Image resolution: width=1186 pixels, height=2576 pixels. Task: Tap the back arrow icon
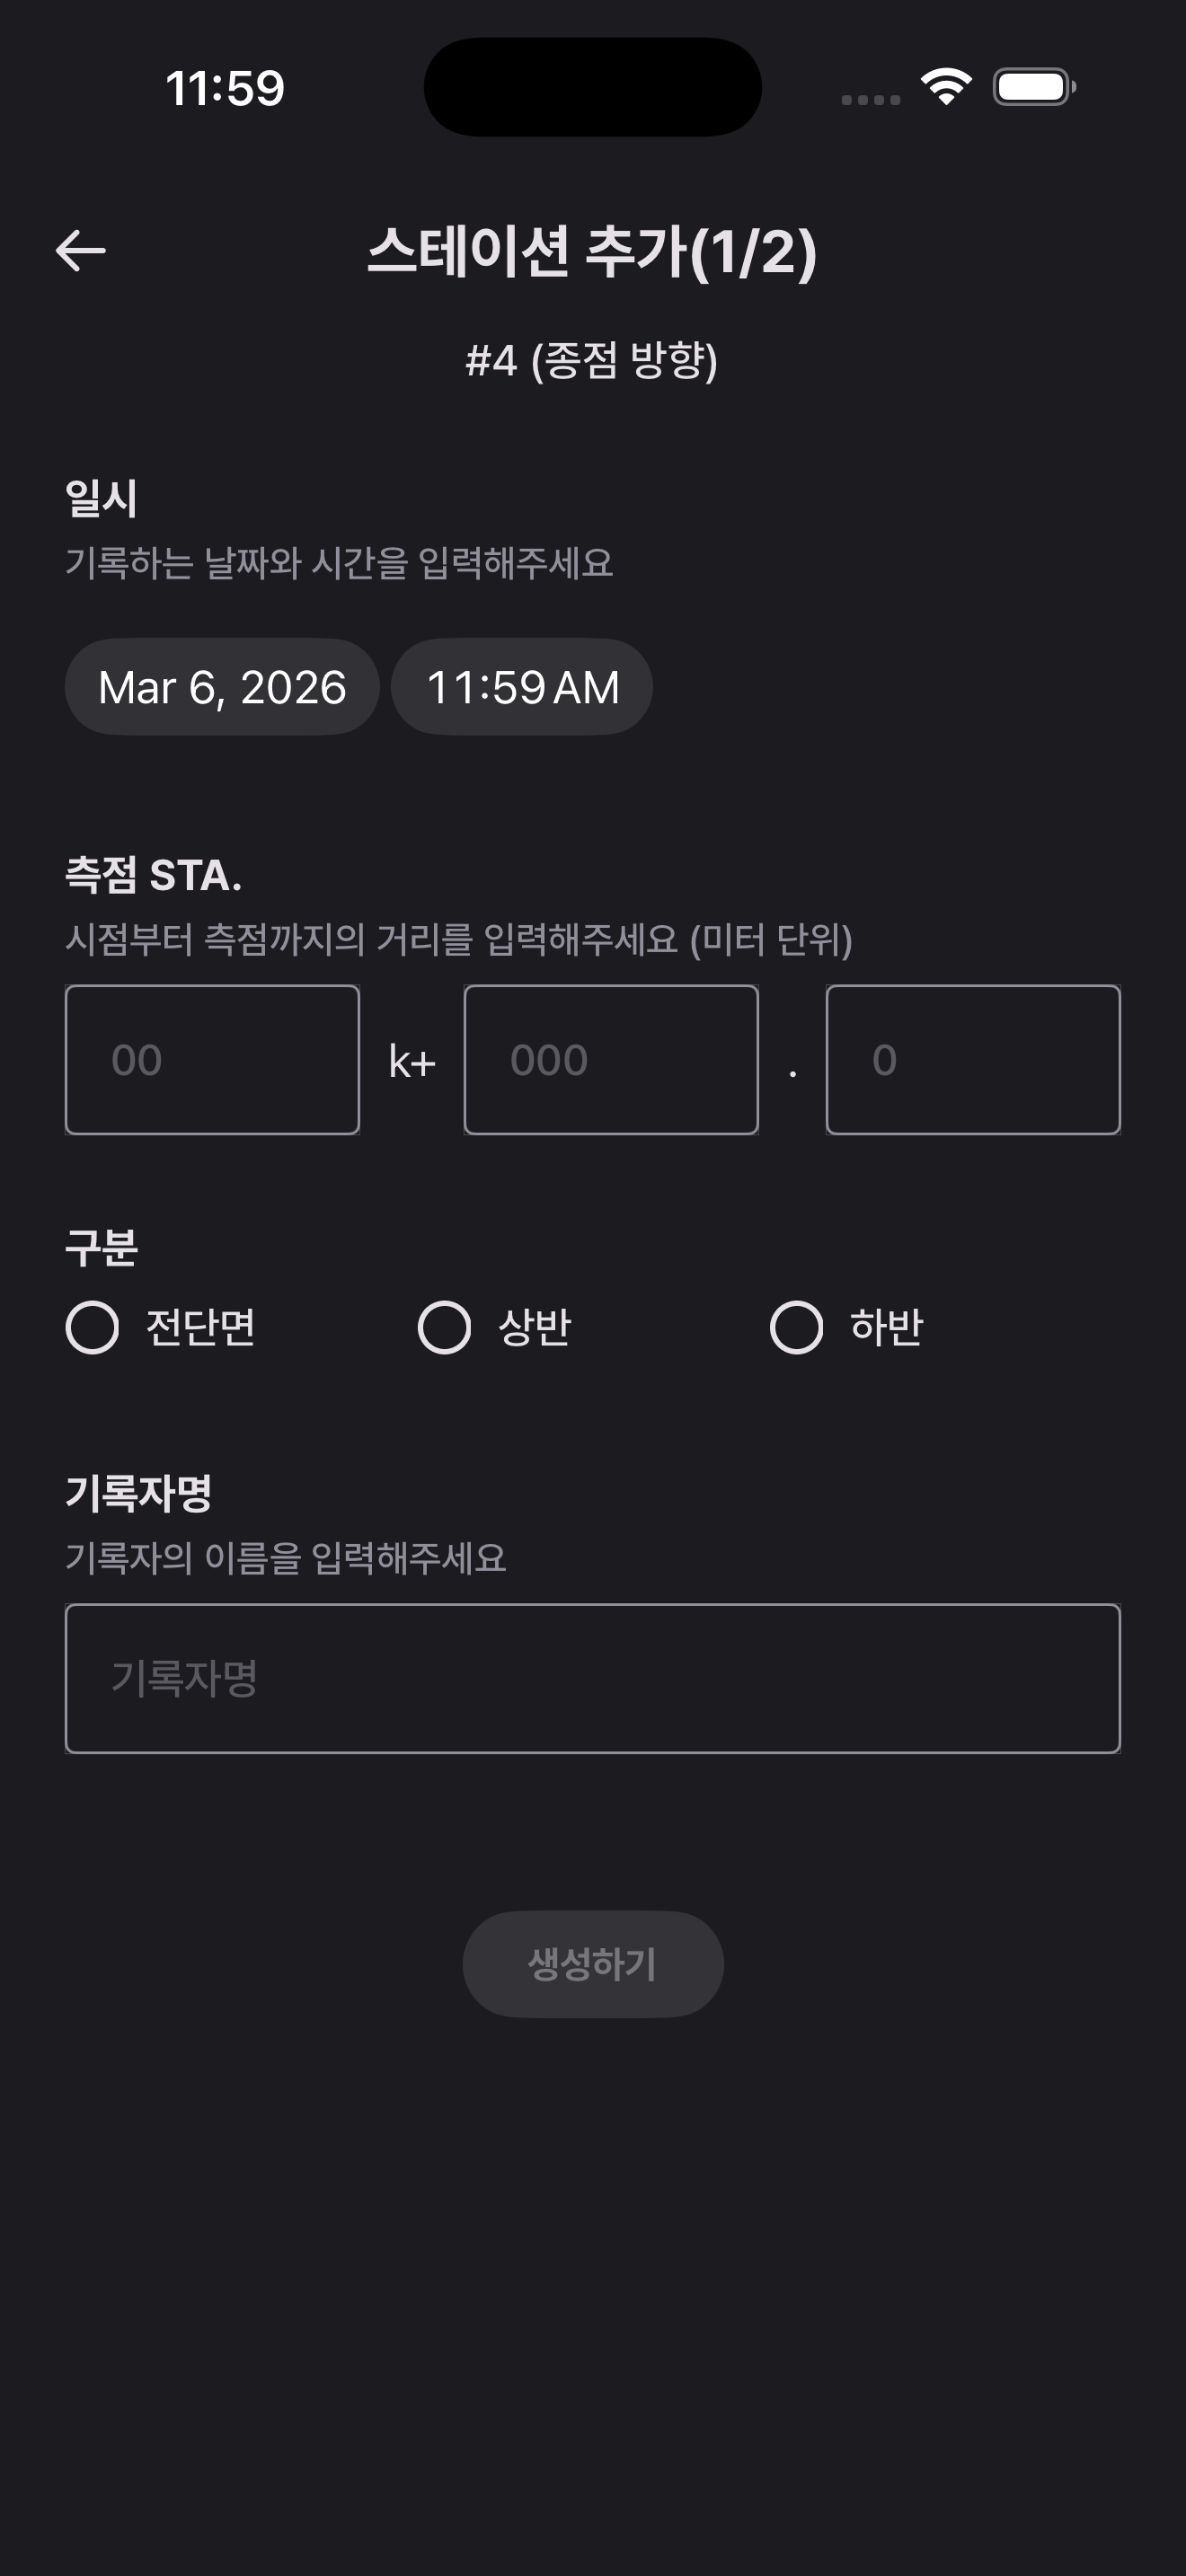81,251
